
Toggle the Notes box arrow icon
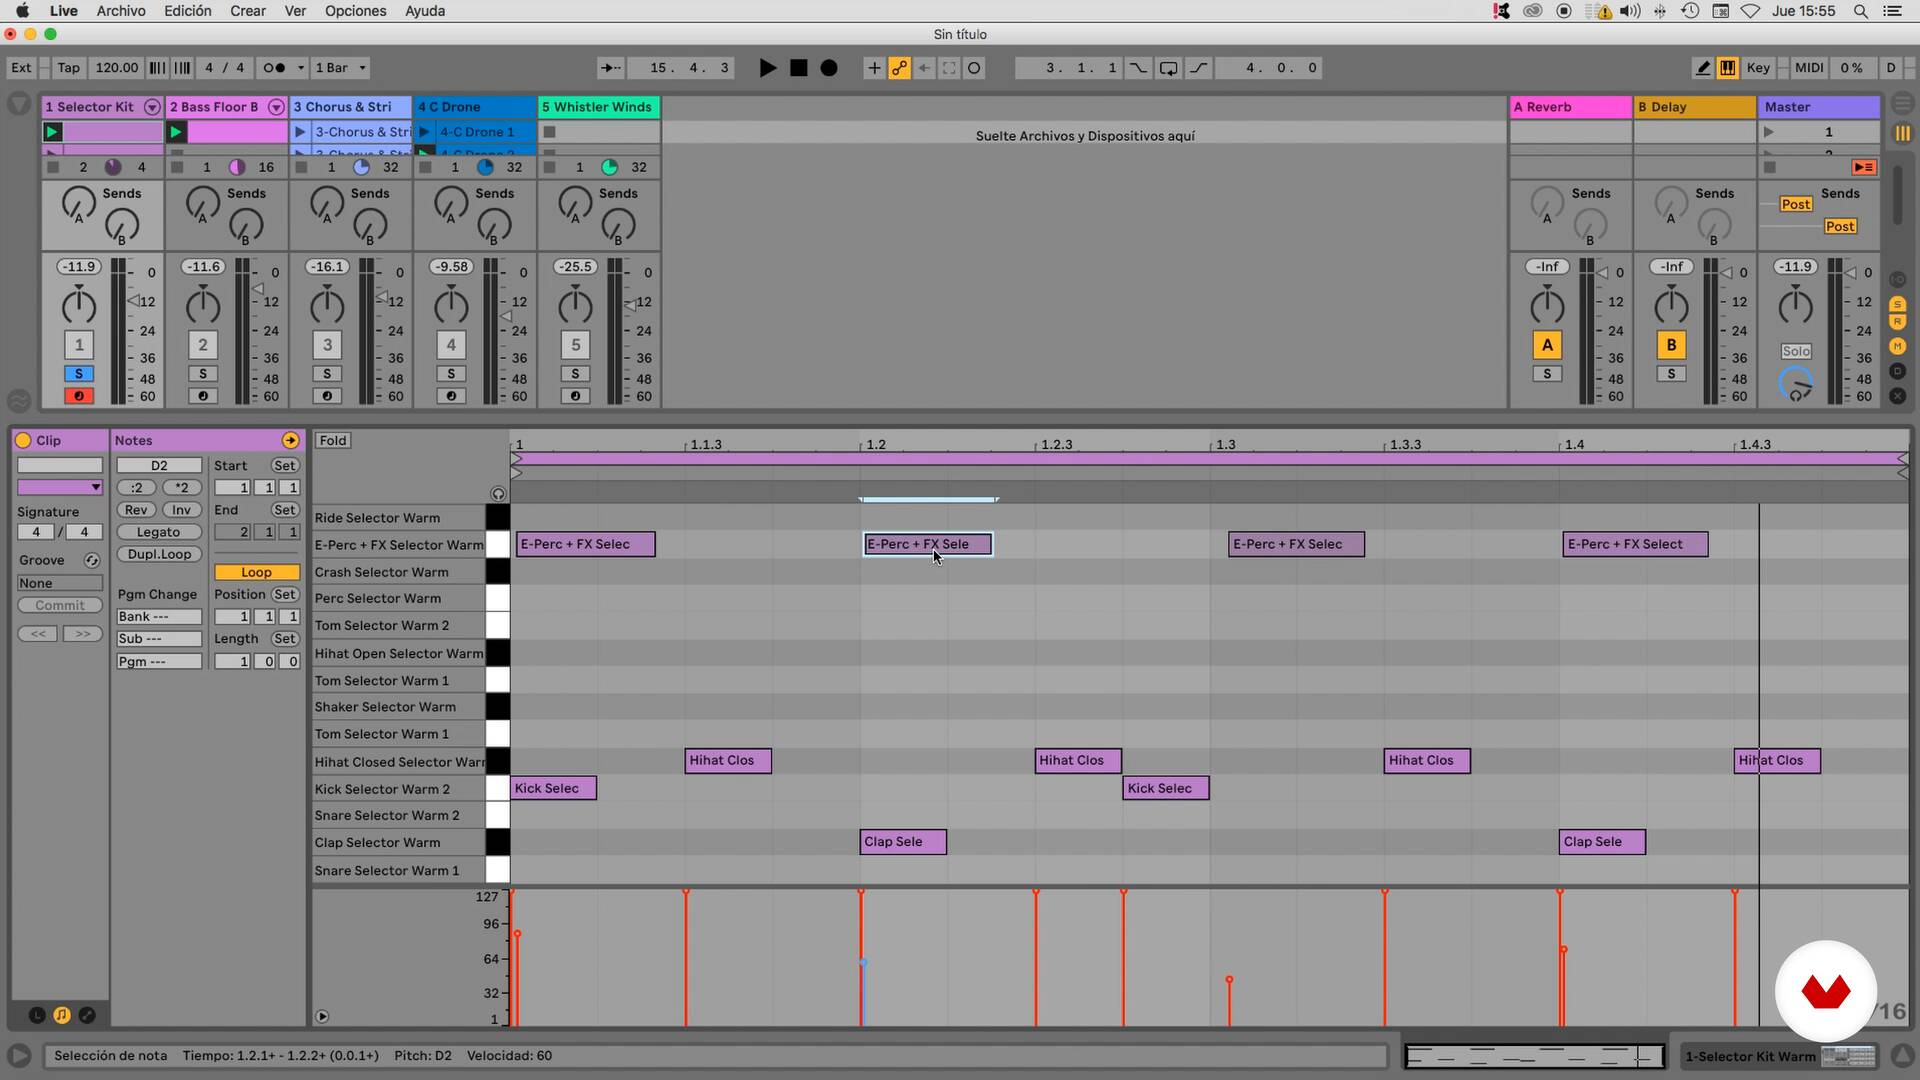290,440
